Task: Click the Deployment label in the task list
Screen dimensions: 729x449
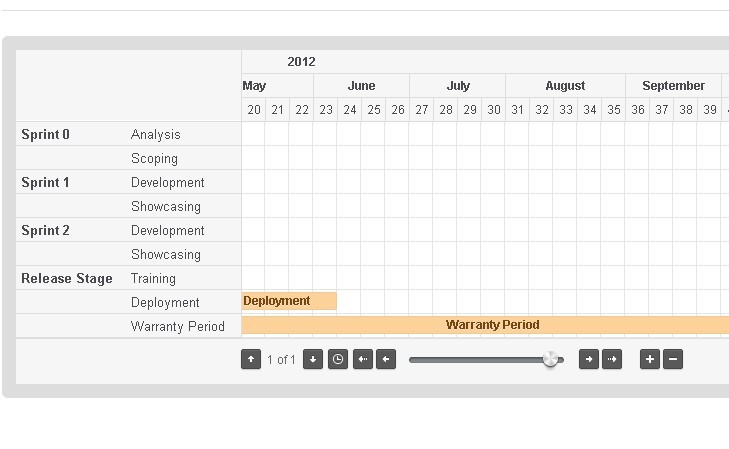Action: tap(165, 303)
